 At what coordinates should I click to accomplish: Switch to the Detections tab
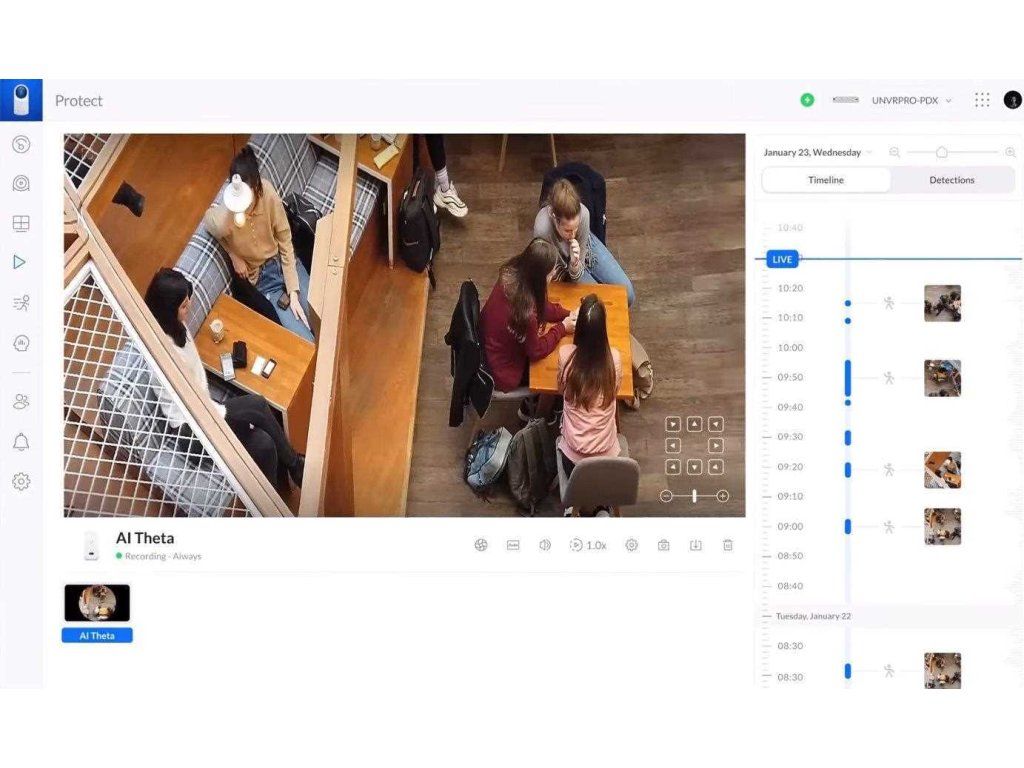click(952, 180)
